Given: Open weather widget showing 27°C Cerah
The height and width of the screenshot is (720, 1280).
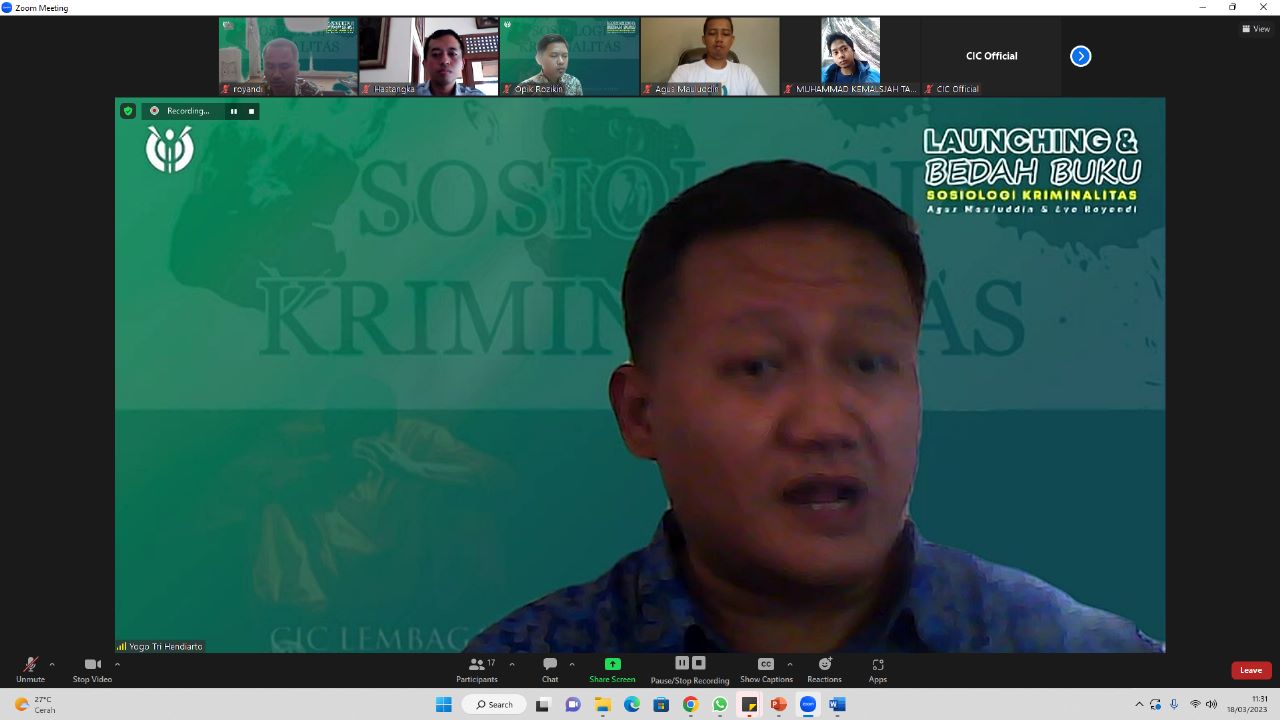Looking at the screenshot, I should 35,704.
